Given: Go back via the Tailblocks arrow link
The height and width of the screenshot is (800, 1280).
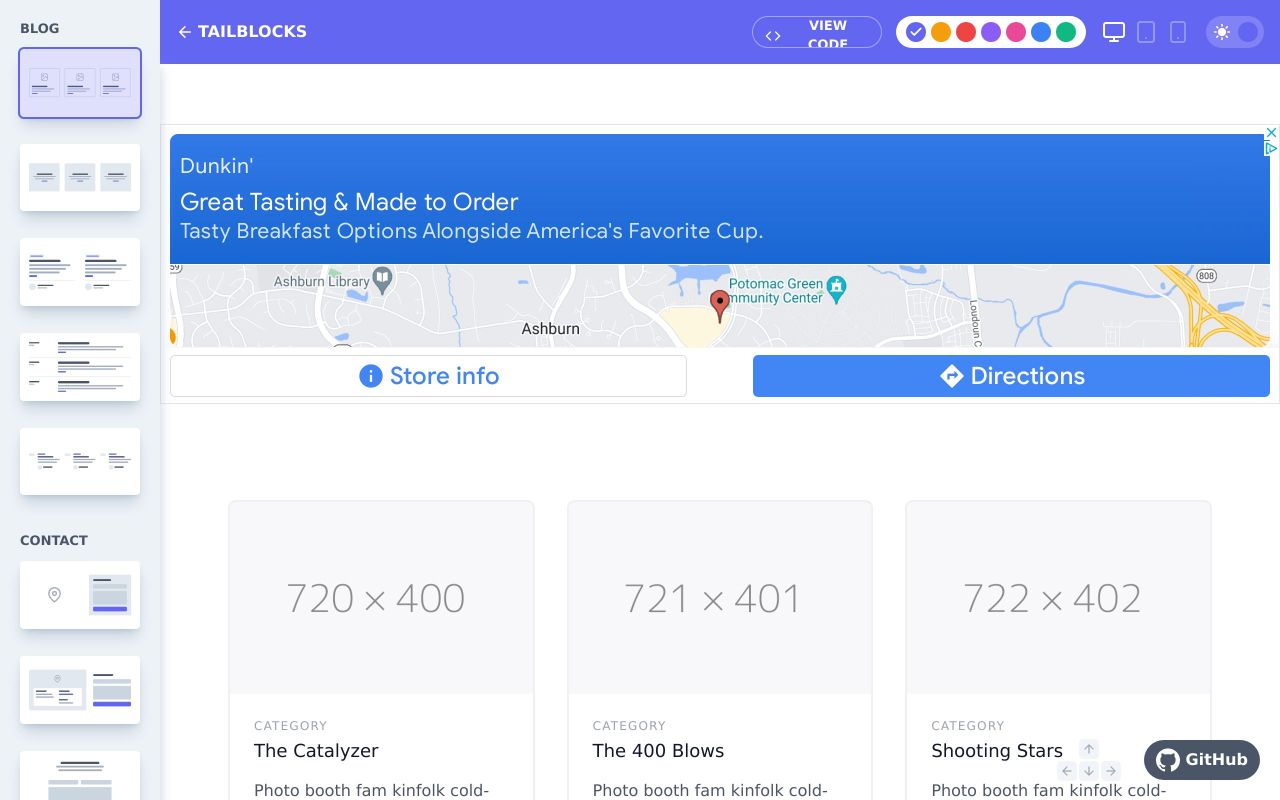Looking at the screenshot, I should tap(242, 32).
